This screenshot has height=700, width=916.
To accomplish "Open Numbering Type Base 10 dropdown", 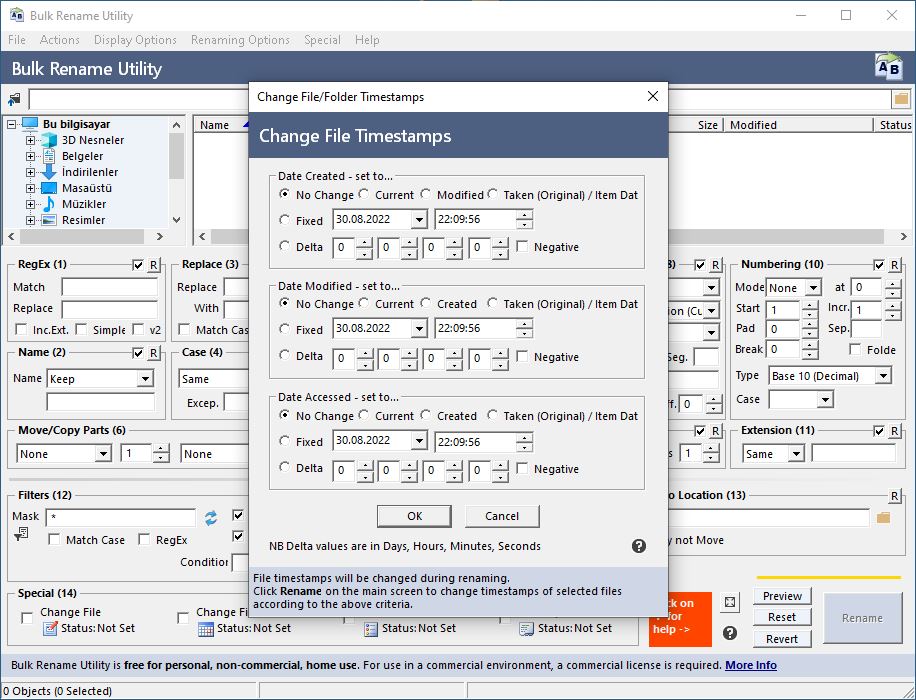I will tap(883, 376).
